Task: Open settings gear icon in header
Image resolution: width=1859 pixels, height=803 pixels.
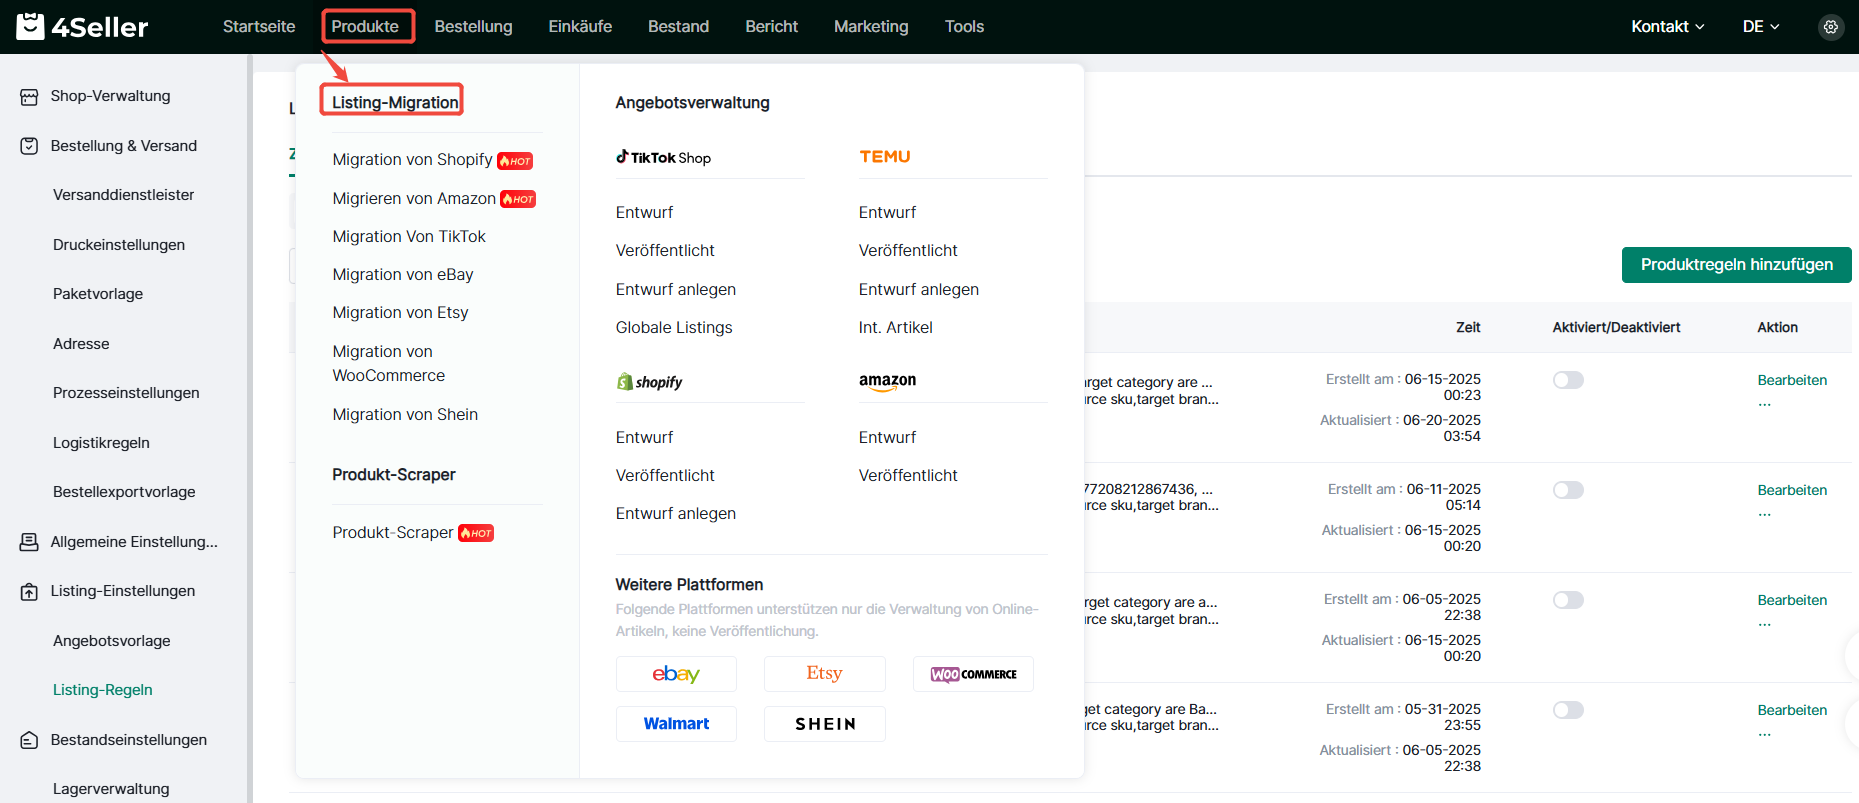Action: pos(1830,27)
